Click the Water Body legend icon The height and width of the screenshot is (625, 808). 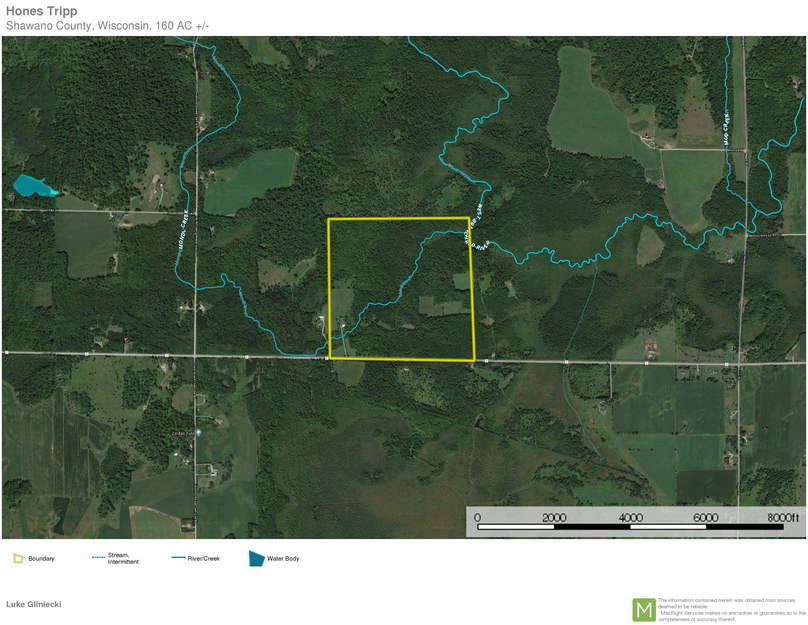click(x=256, y=558)
